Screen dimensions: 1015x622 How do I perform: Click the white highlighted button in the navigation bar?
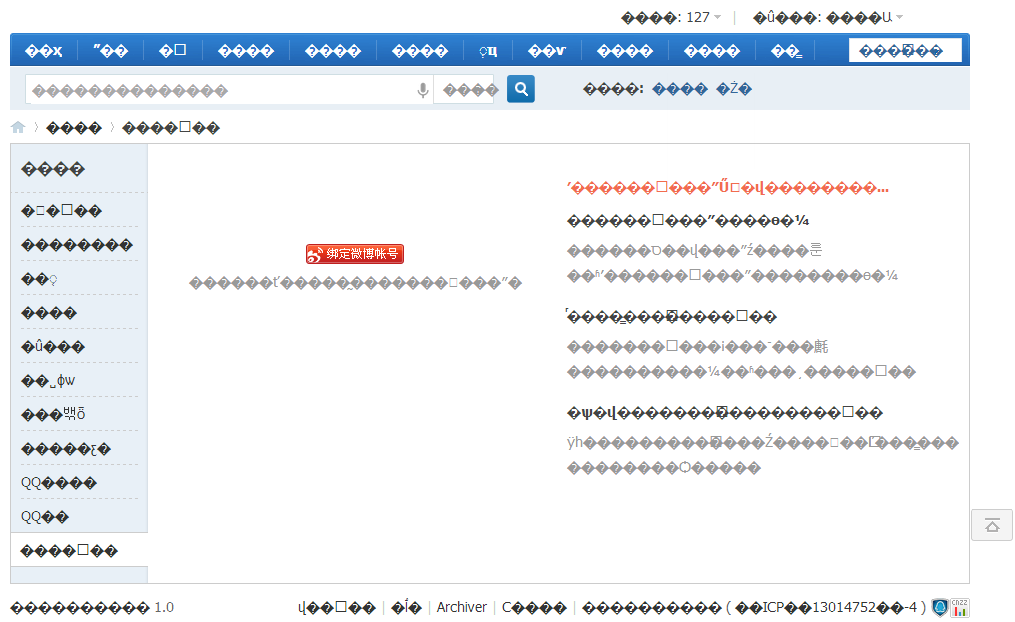tap(905, 50)
